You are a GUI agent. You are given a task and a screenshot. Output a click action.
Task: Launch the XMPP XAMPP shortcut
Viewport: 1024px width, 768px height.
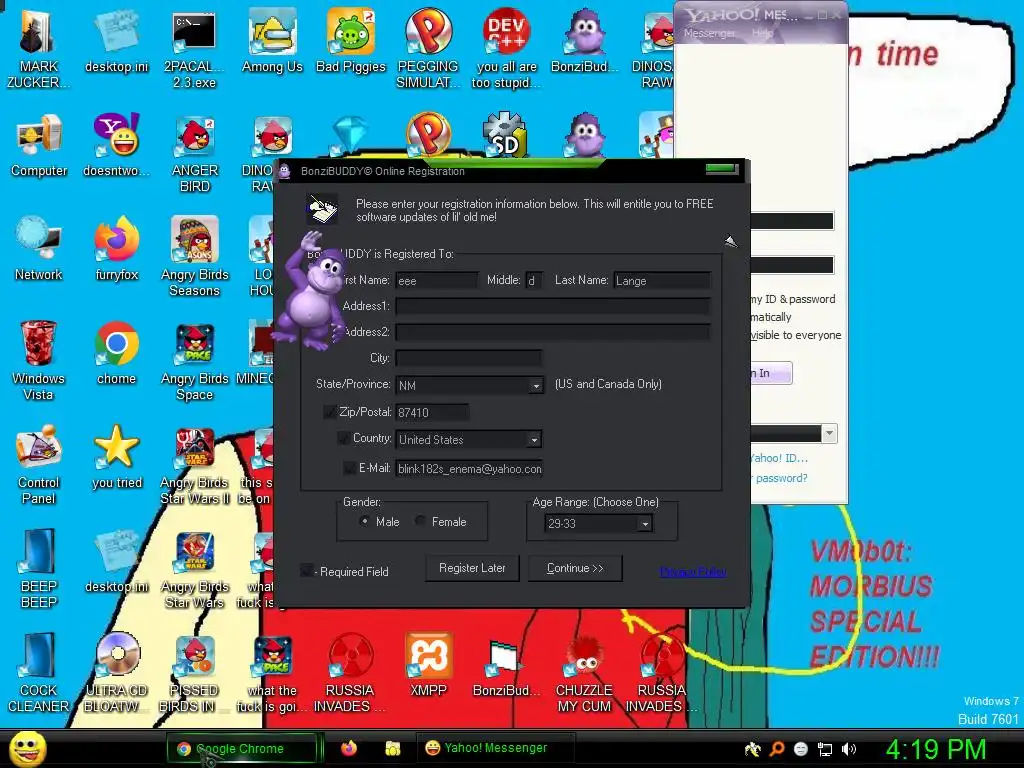point(428,665)
